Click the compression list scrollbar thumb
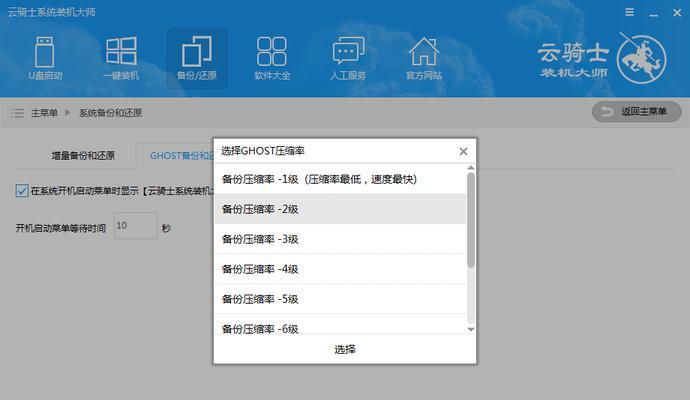Screen dimensions: 690x400 (471, 220)
